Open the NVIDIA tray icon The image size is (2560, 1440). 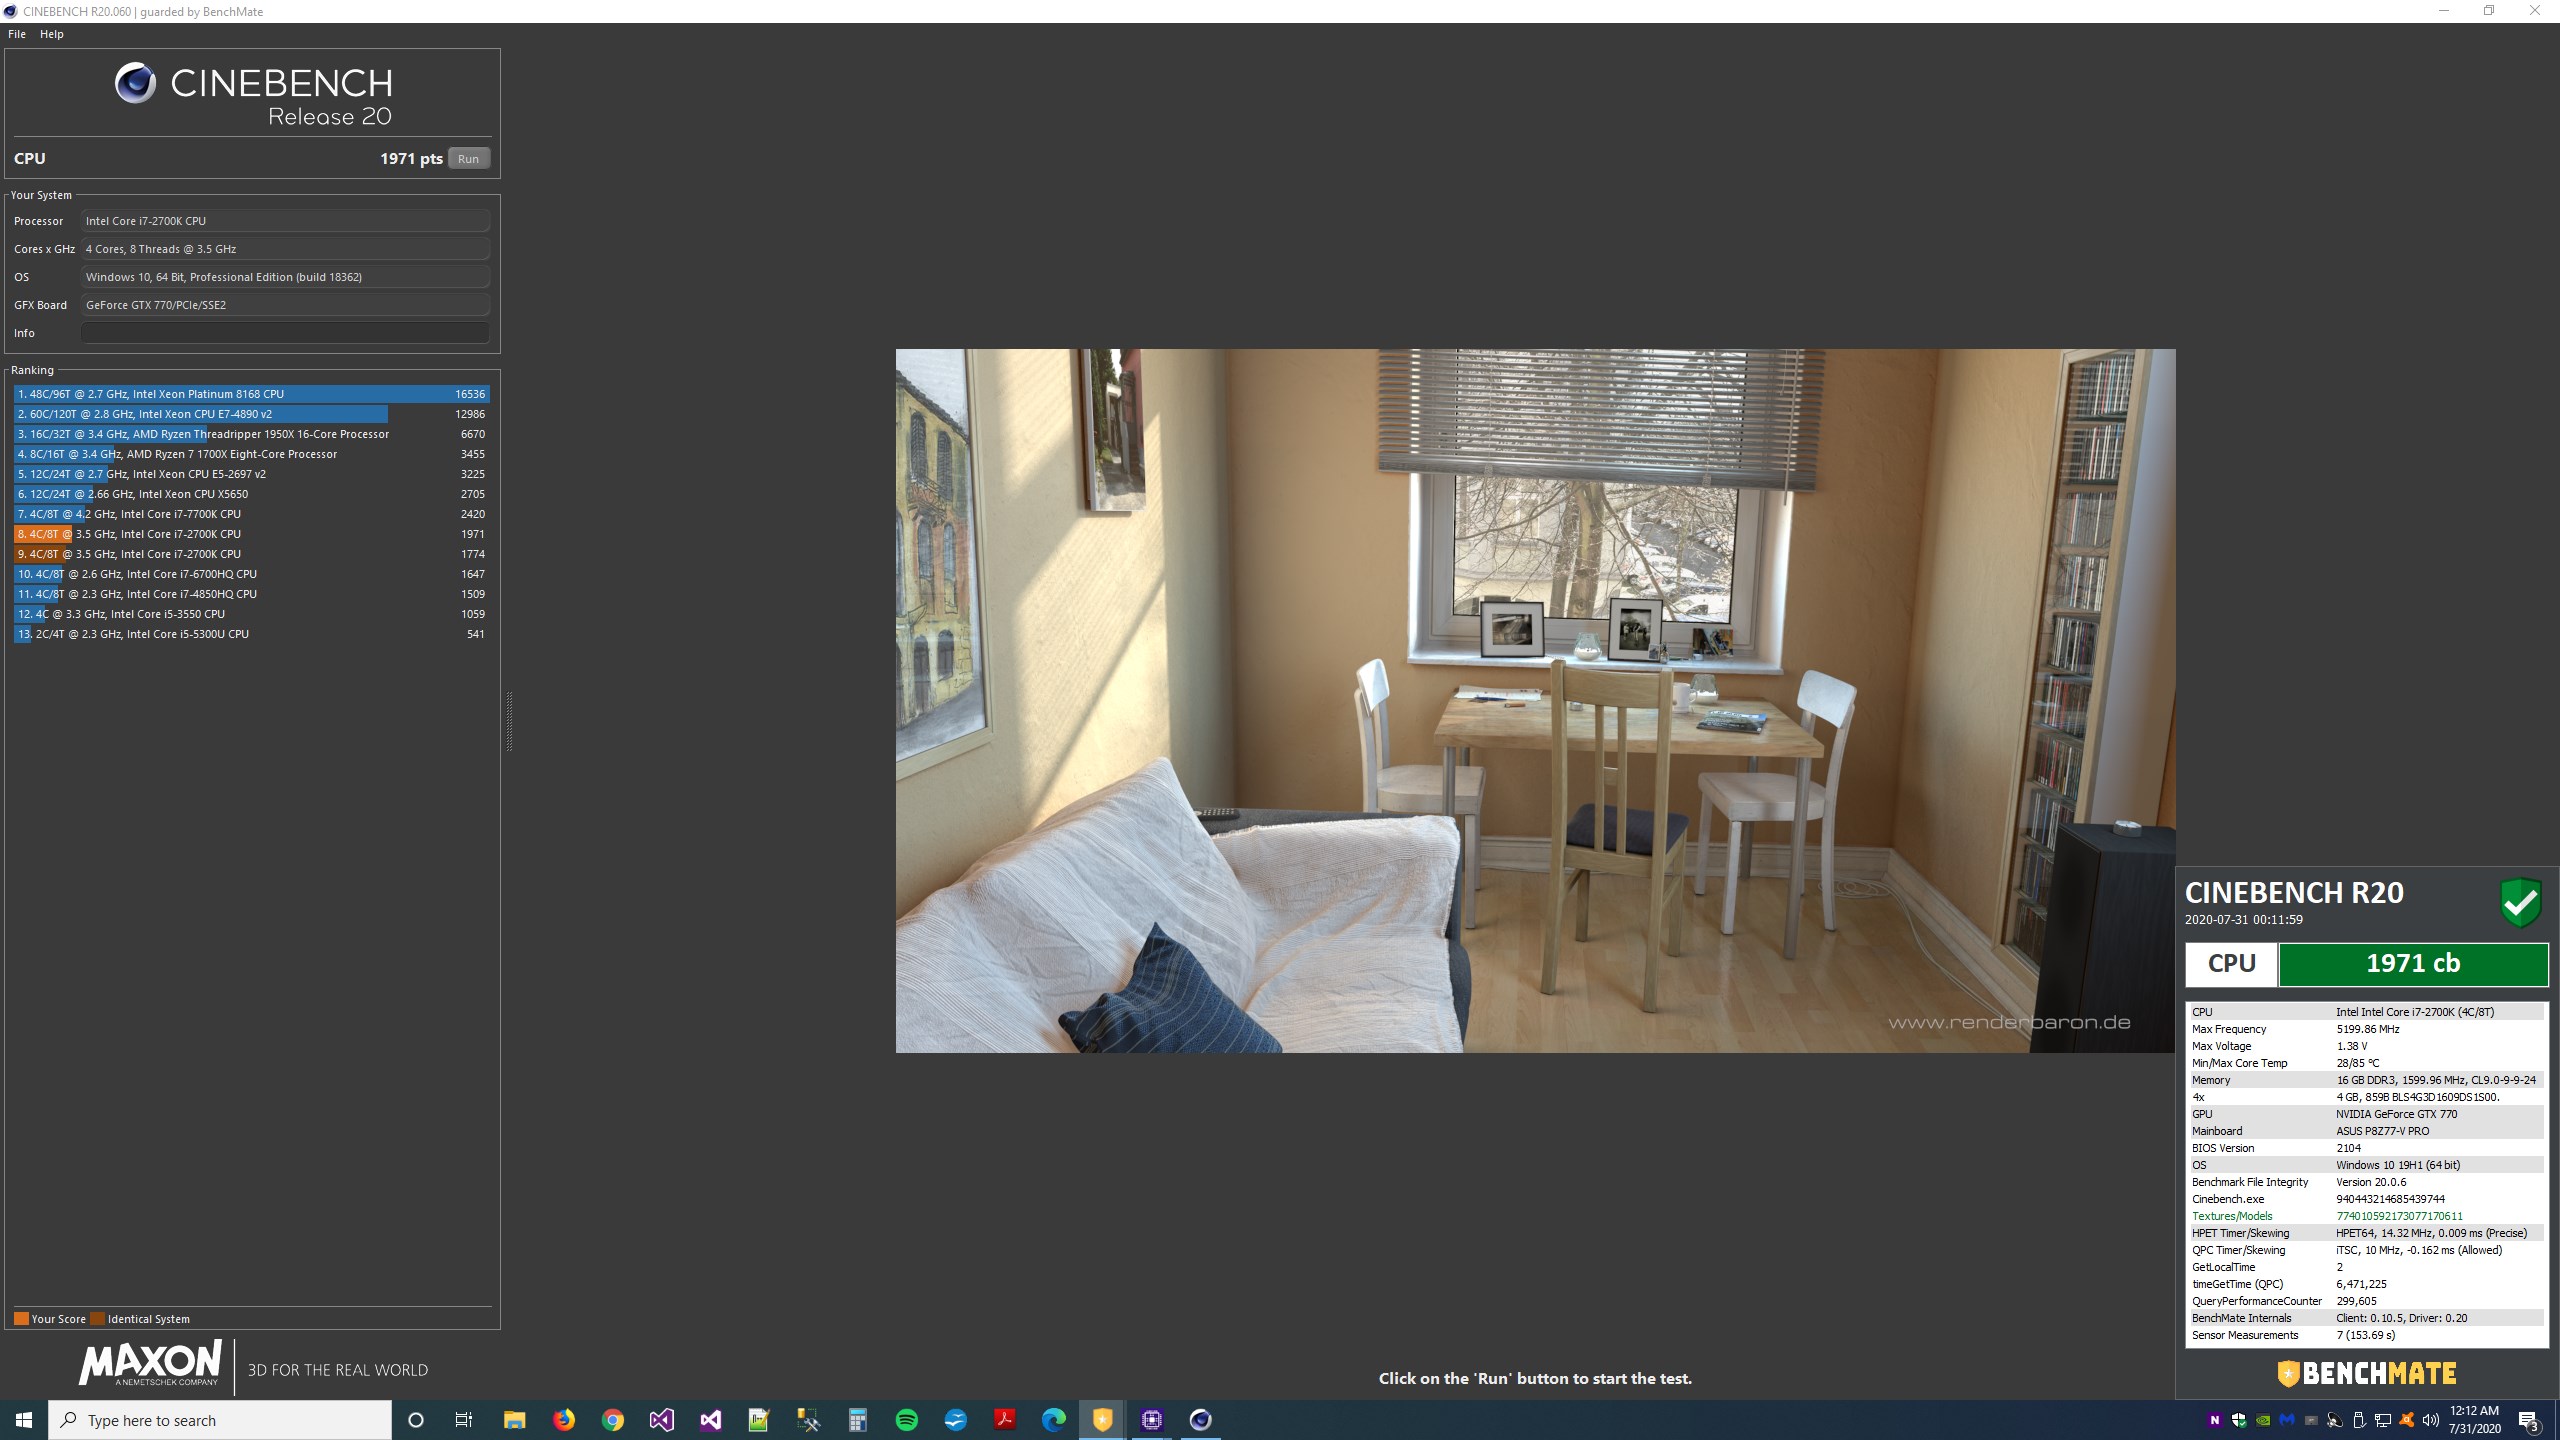[x=2263, y=1420]
